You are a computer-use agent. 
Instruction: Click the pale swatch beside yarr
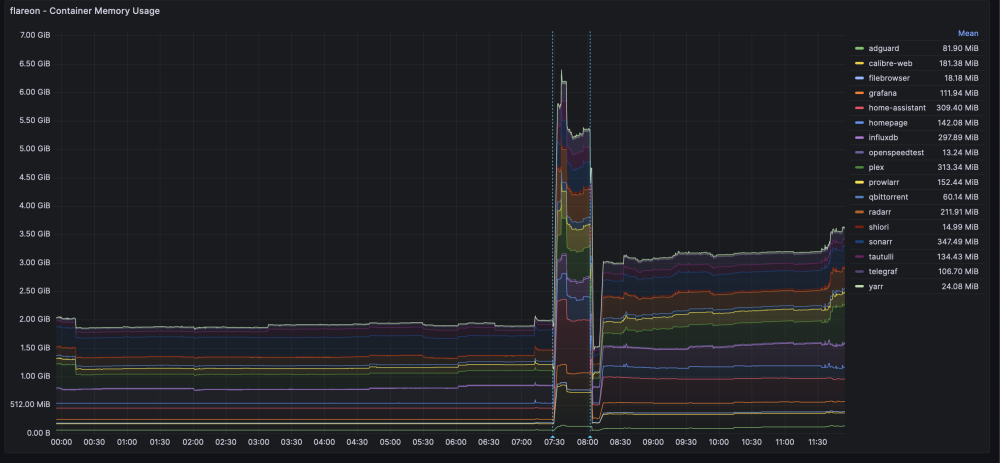(x=859, y=286)
